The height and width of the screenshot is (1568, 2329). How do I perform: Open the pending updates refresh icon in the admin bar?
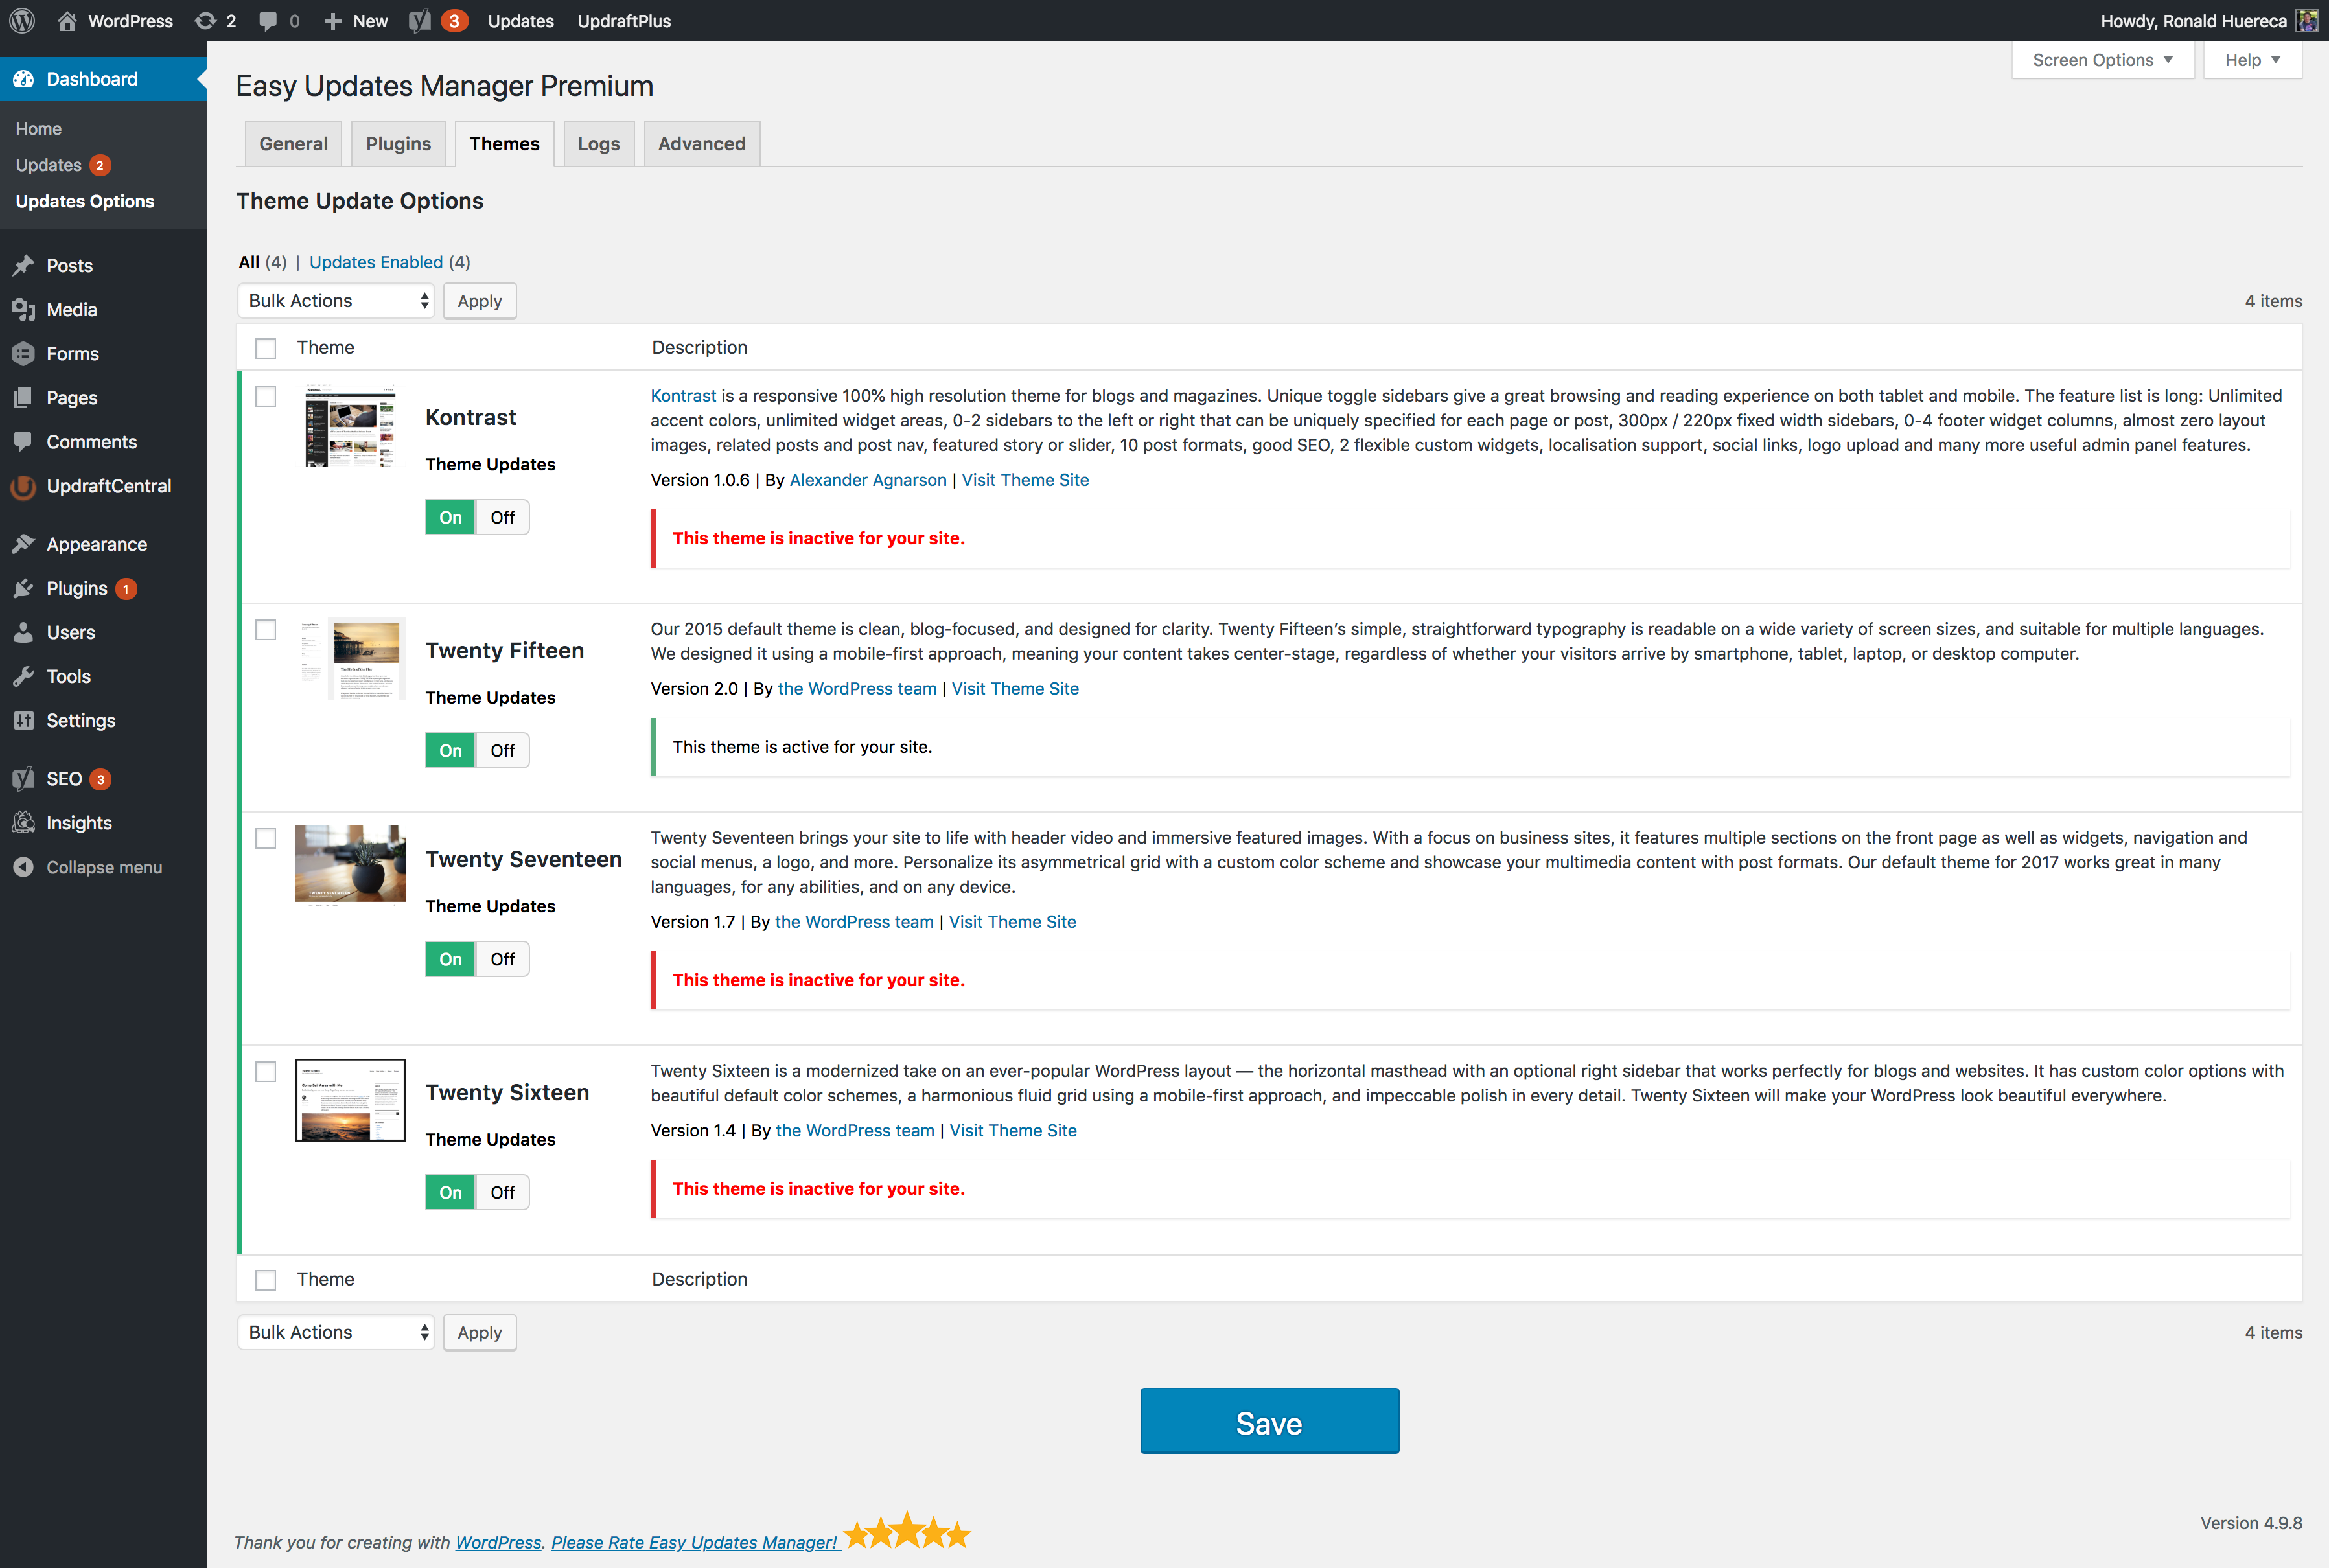pos(205,21)
